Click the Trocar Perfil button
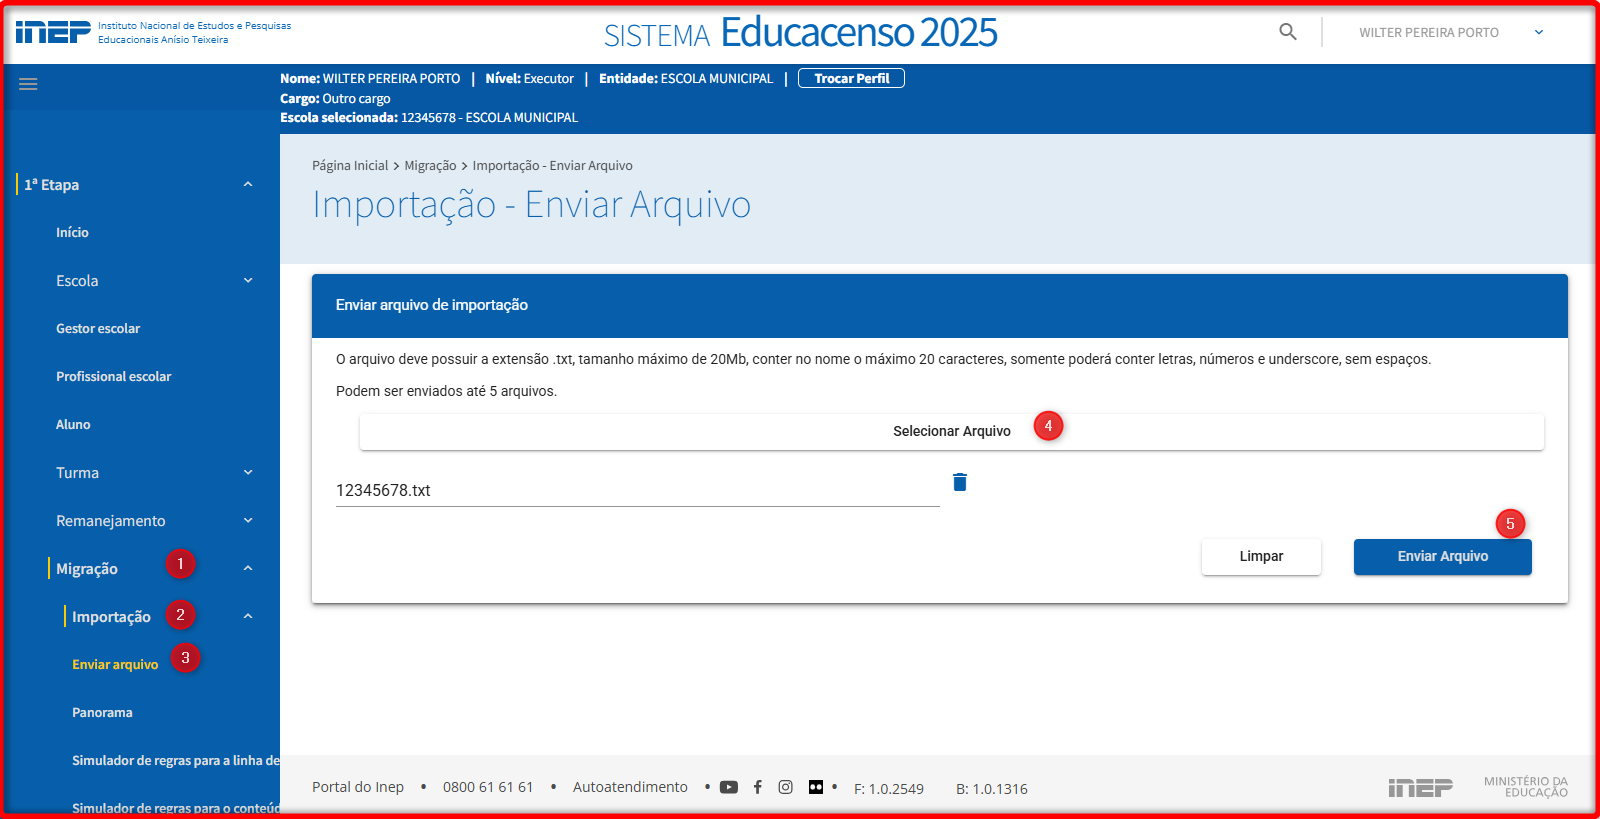The height and width of the screenshot is (819, 1600). [851, 78]
